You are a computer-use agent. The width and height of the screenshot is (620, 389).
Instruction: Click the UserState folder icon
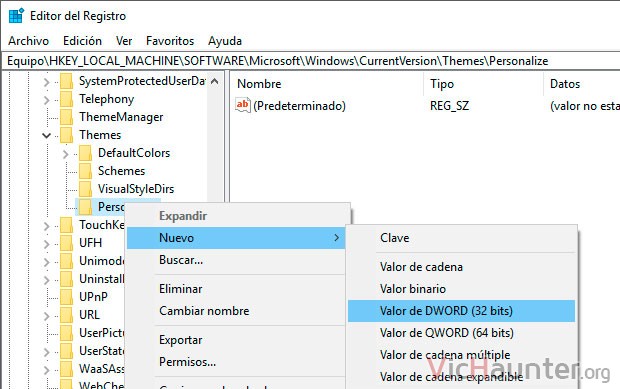click(x=66, y=351)
